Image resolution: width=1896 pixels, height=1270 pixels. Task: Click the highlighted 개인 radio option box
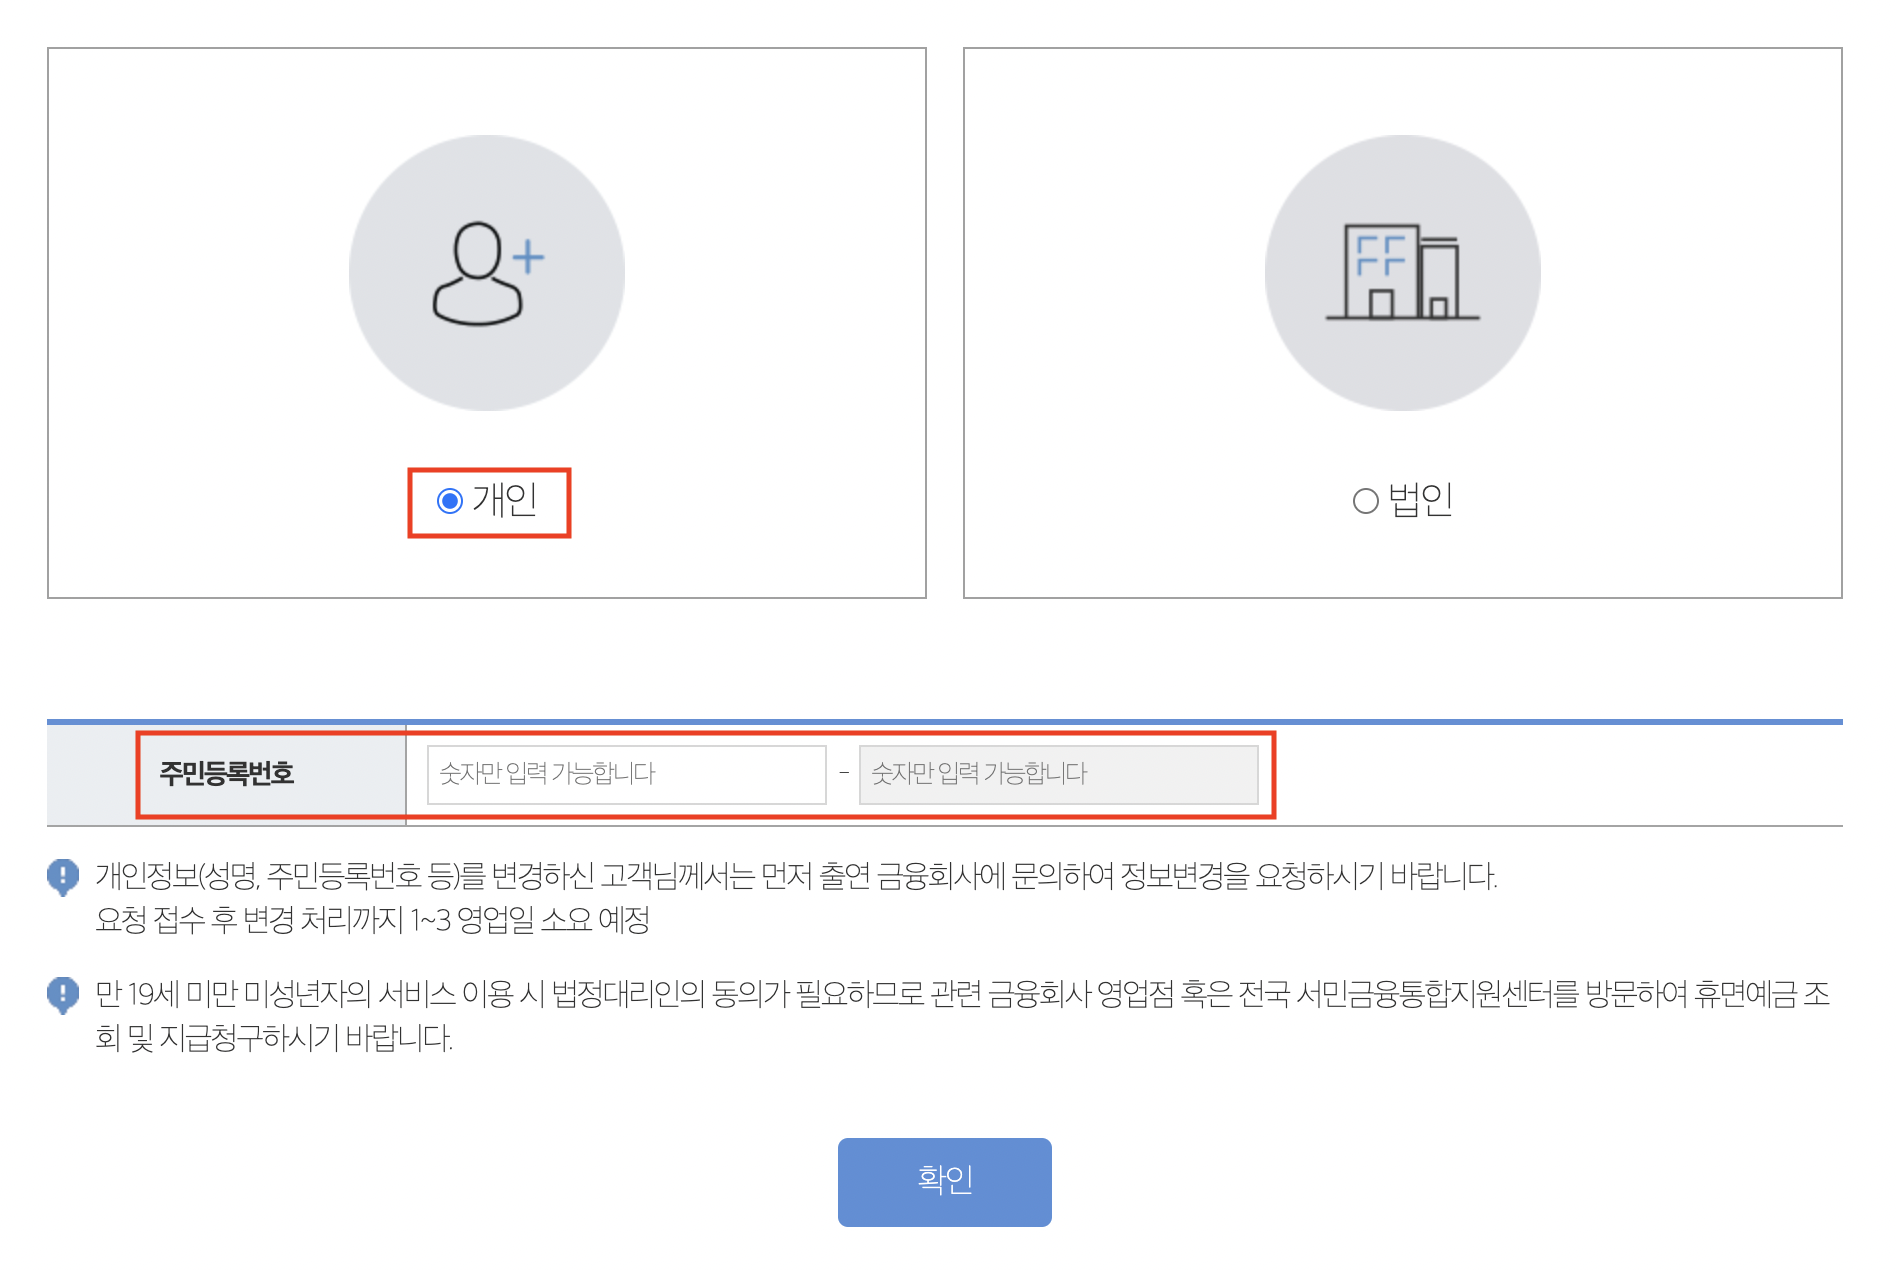(490, 504)
